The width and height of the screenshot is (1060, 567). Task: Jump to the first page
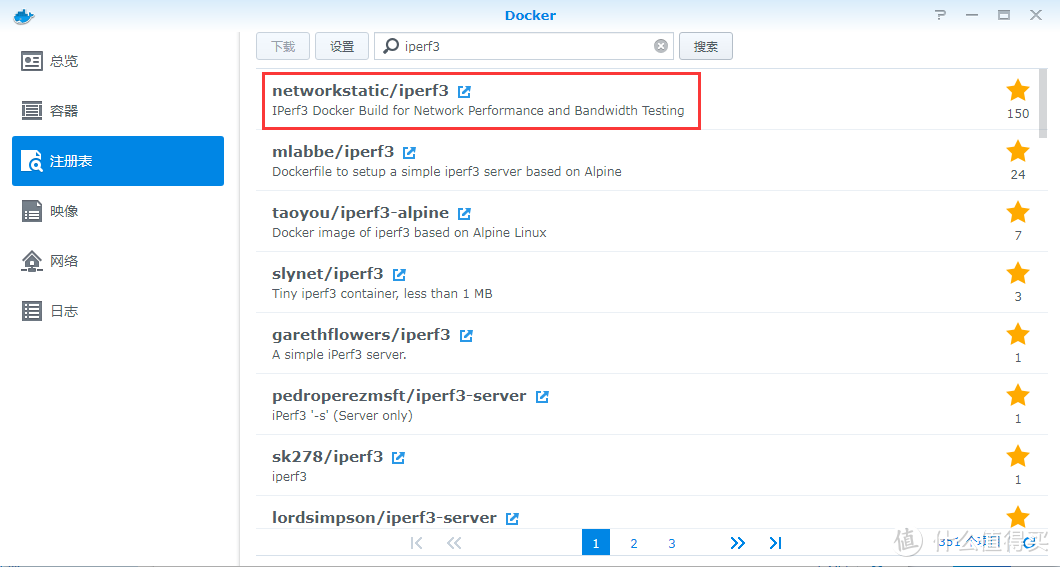pos(416,543)
